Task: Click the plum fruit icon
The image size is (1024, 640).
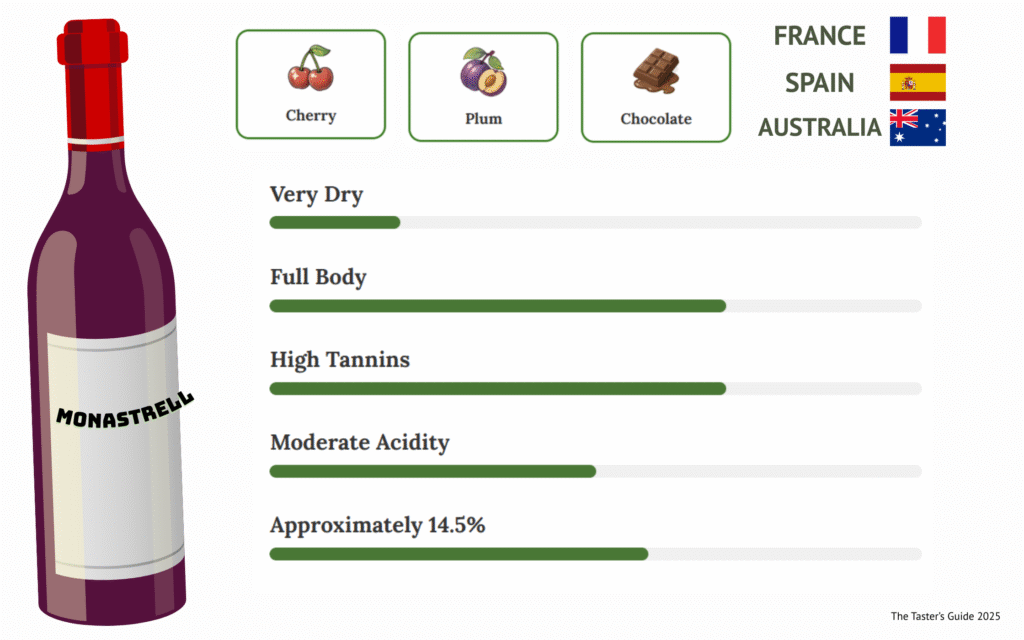Action: (483, 72)
